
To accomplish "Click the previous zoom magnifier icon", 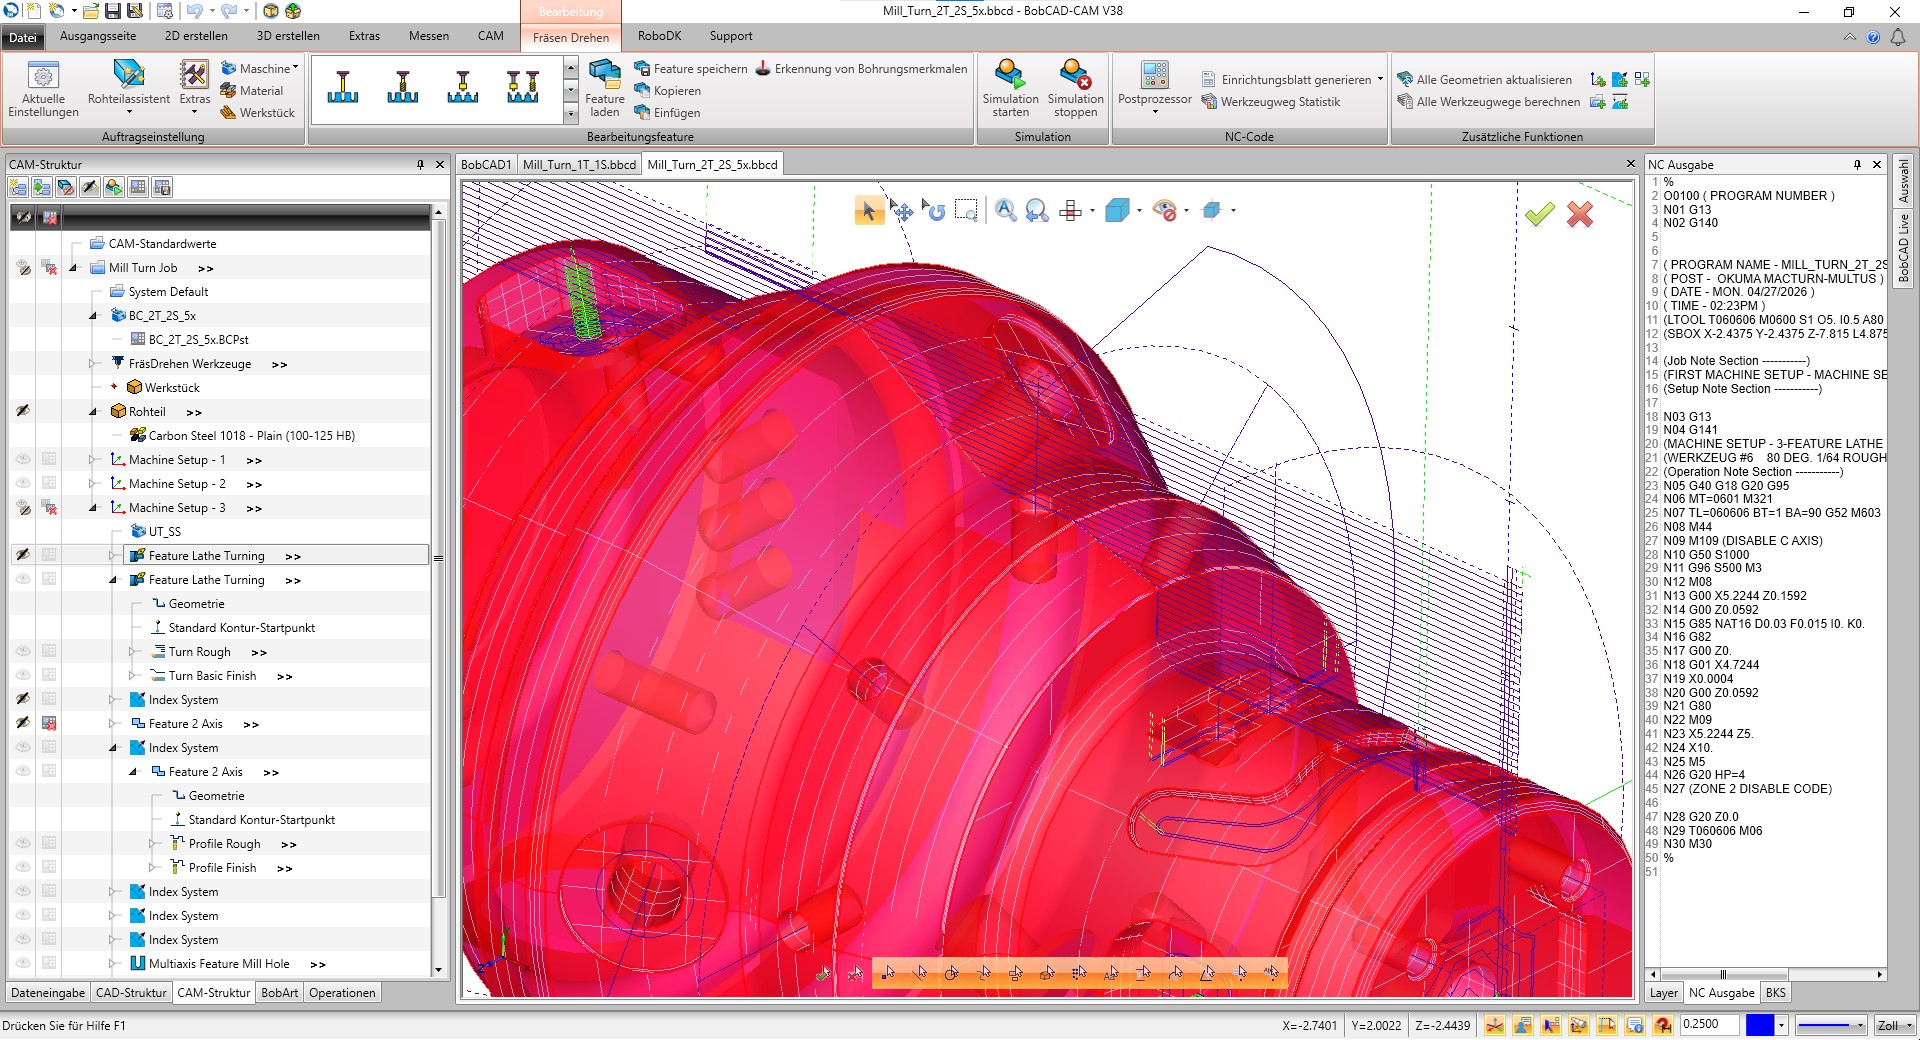I will coord(1037,210).
